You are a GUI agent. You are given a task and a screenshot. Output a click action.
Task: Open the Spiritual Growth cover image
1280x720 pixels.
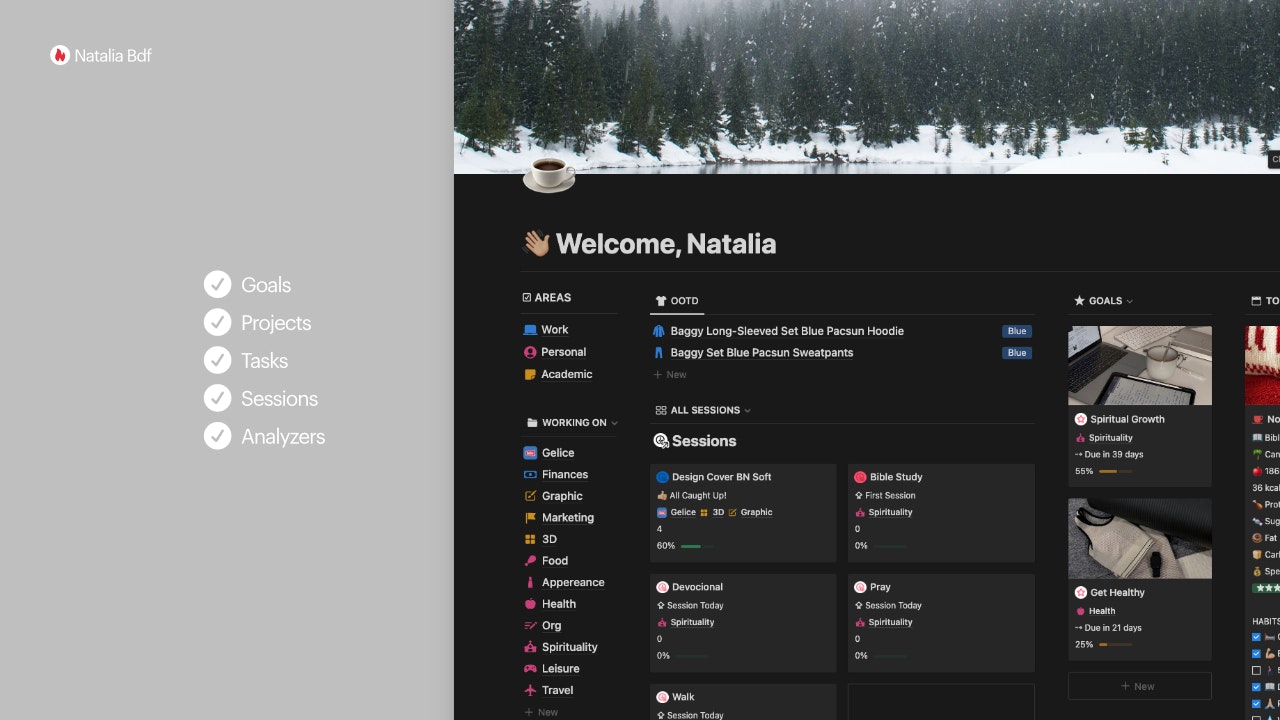click(x=1139, y=365)
